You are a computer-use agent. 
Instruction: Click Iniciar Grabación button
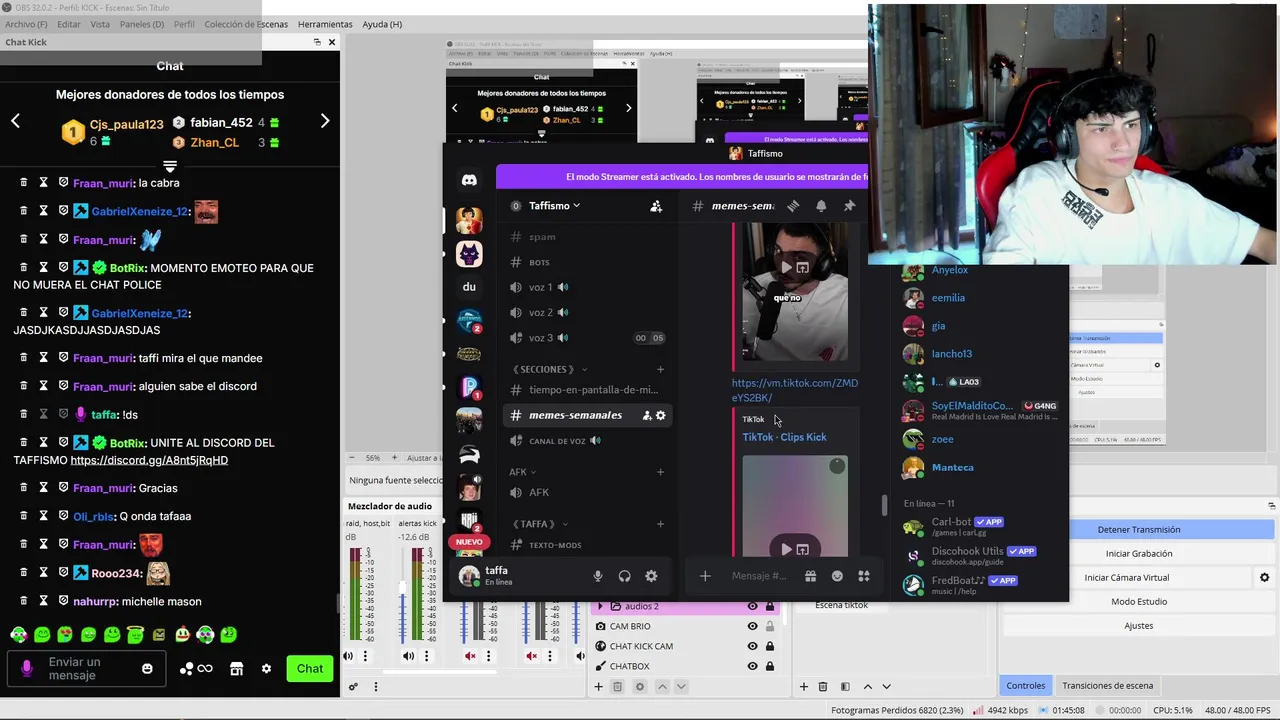[x=1139, y=554]
